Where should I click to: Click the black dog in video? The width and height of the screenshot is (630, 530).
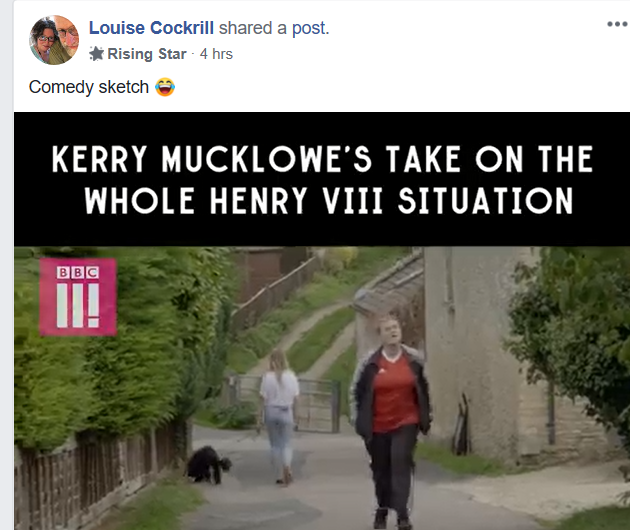[209, 465]
